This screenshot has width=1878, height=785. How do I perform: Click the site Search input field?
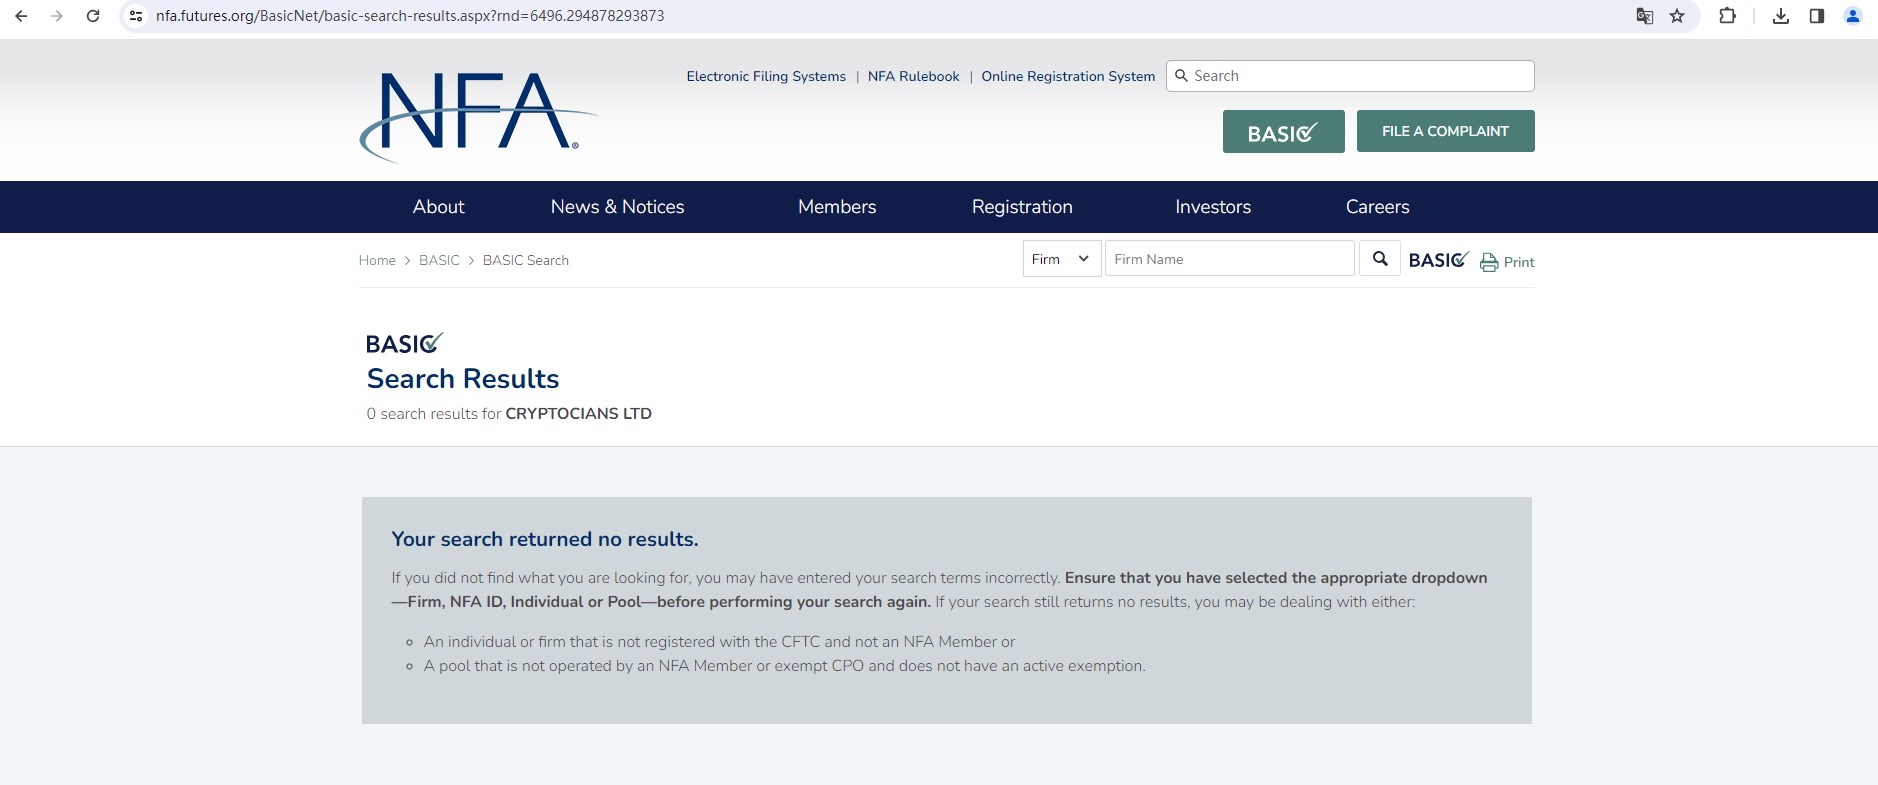pyautogui.click(x=1350, y=76)
